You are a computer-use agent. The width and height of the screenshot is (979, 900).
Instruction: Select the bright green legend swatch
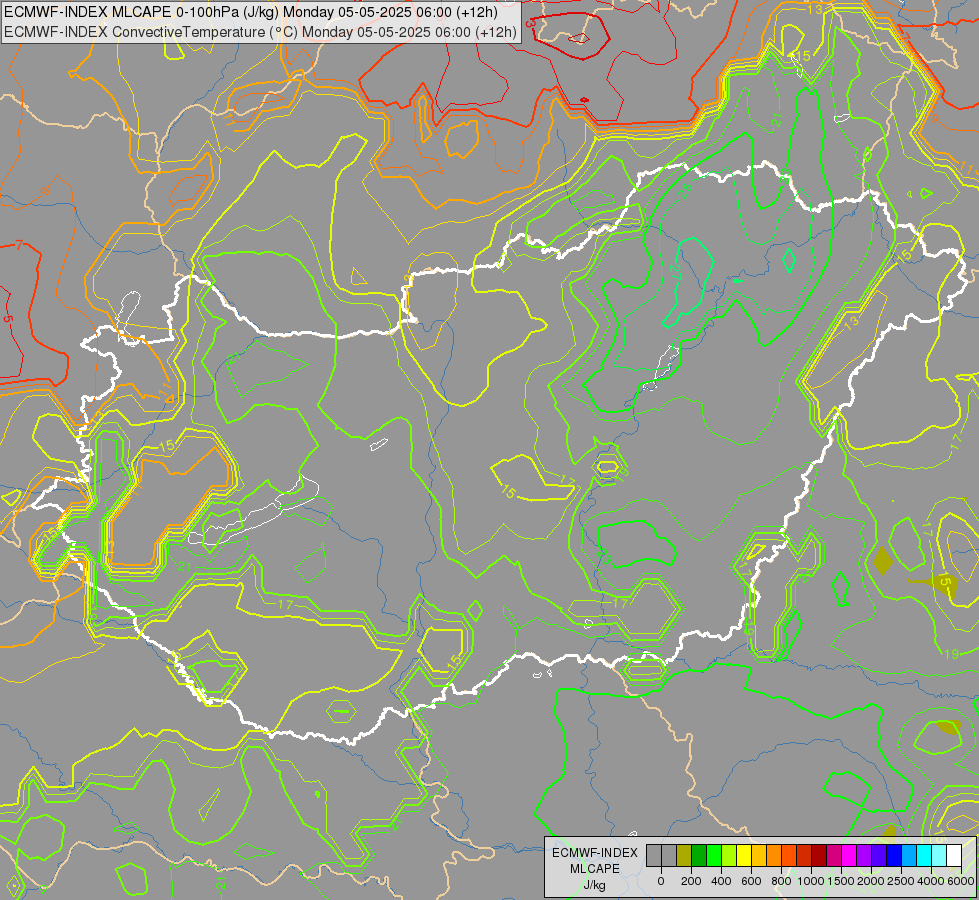(714, 855)
